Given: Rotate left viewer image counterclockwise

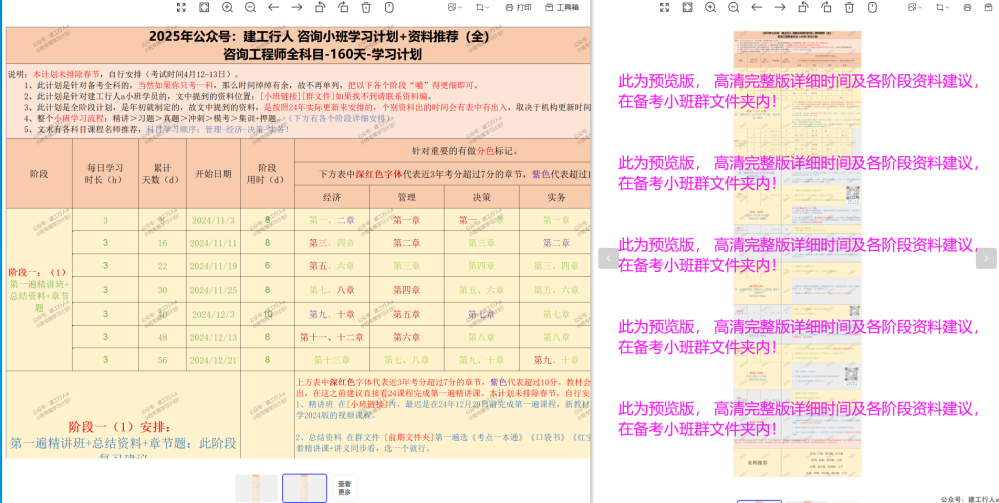Looking at the screenshot, I should tap(320, 7).
